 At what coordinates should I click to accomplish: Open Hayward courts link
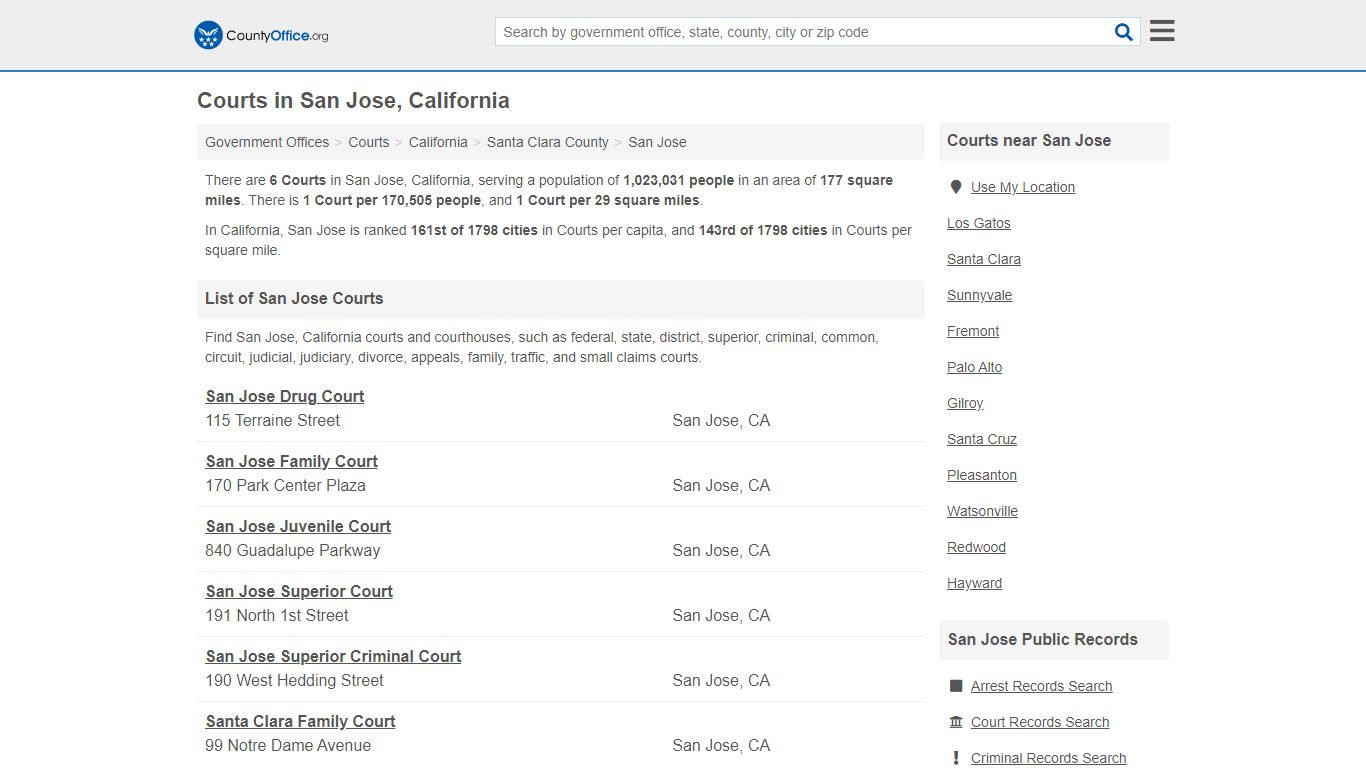[975, 583]
